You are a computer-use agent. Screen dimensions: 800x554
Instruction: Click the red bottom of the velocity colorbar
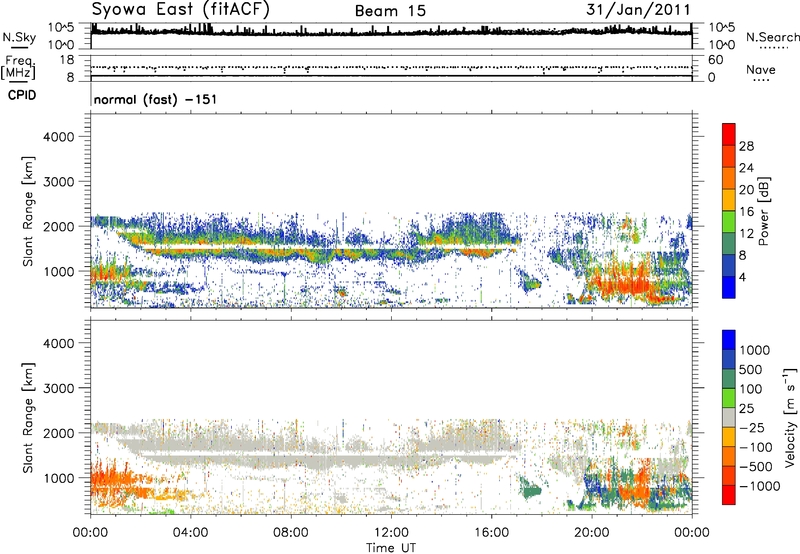click(729, 495)
